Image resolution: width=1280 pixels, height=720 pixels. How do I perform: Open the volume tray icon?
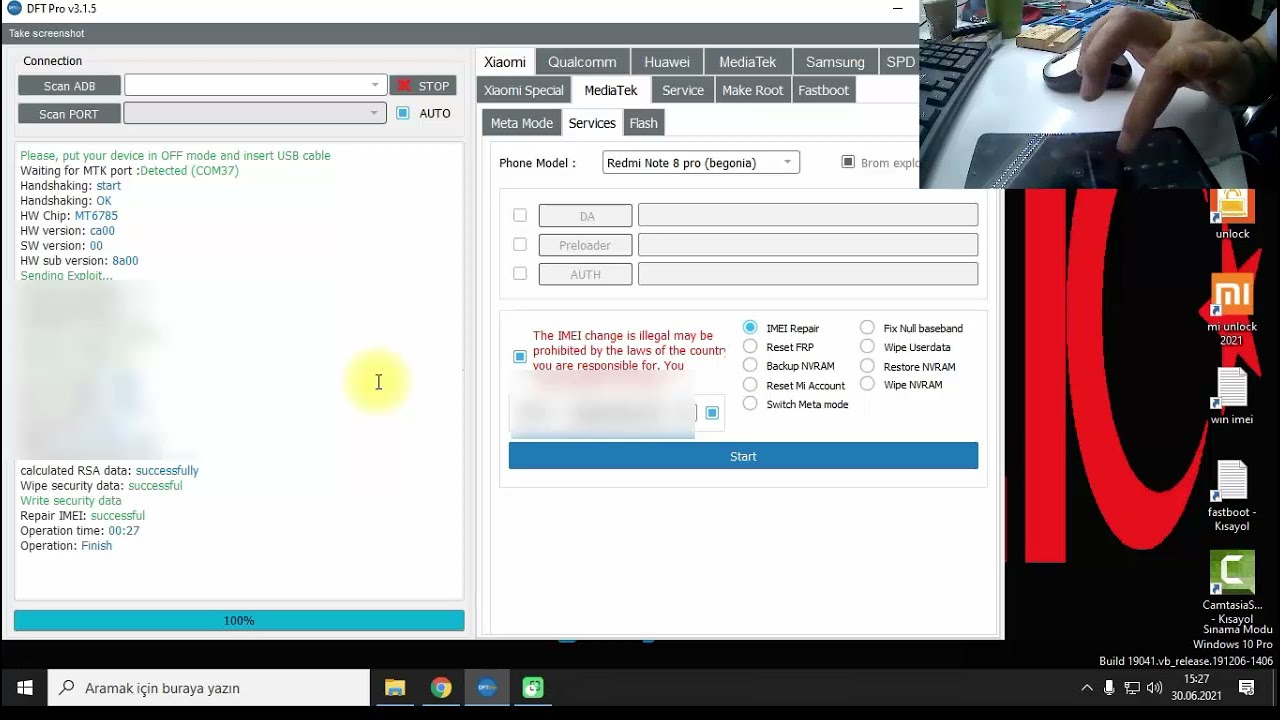[1155, 688]
